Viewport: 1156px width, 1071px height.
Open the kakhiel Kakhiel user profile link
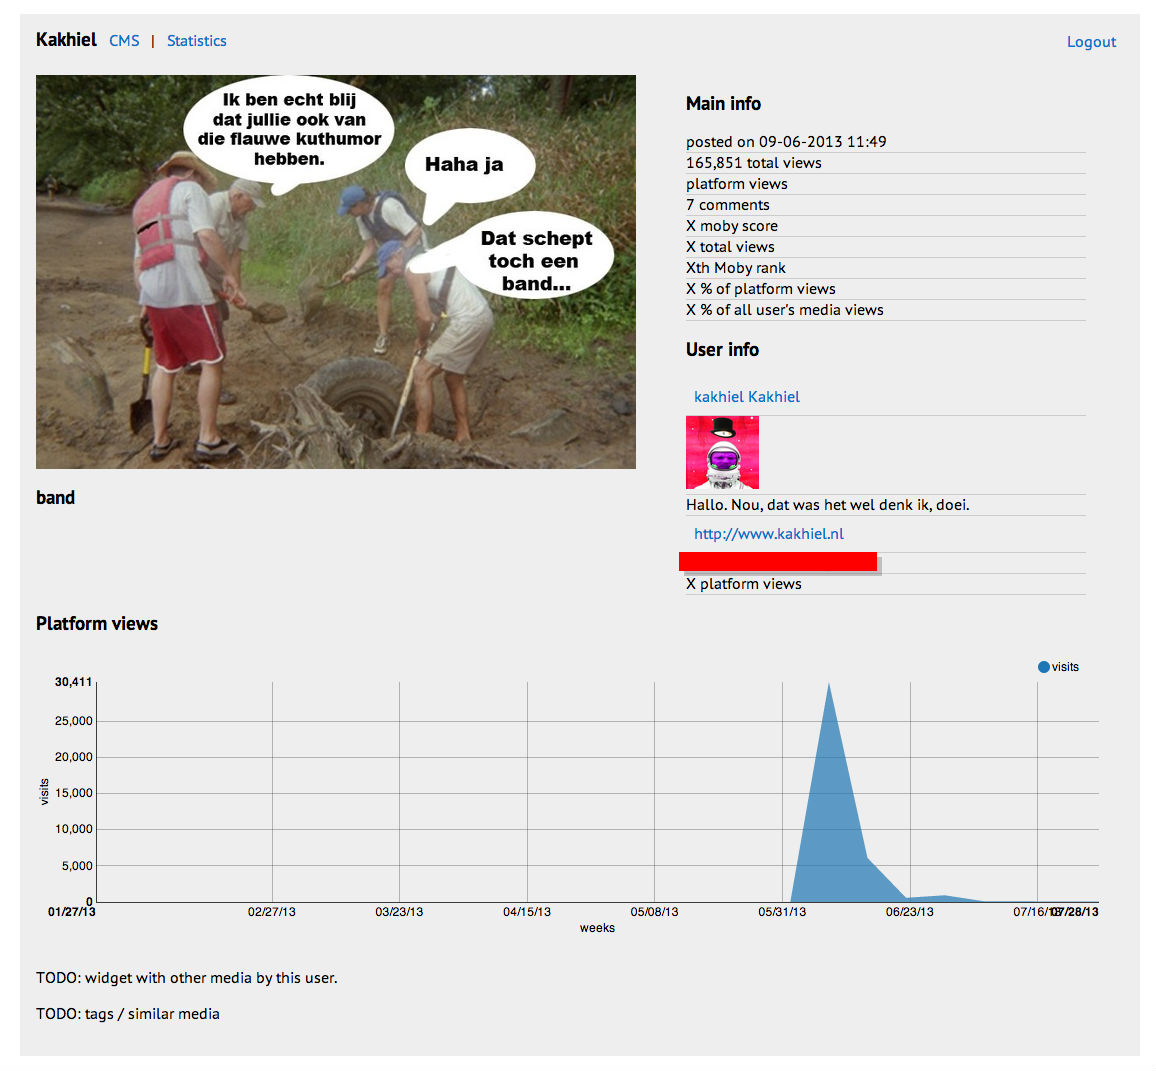[746, 397]
